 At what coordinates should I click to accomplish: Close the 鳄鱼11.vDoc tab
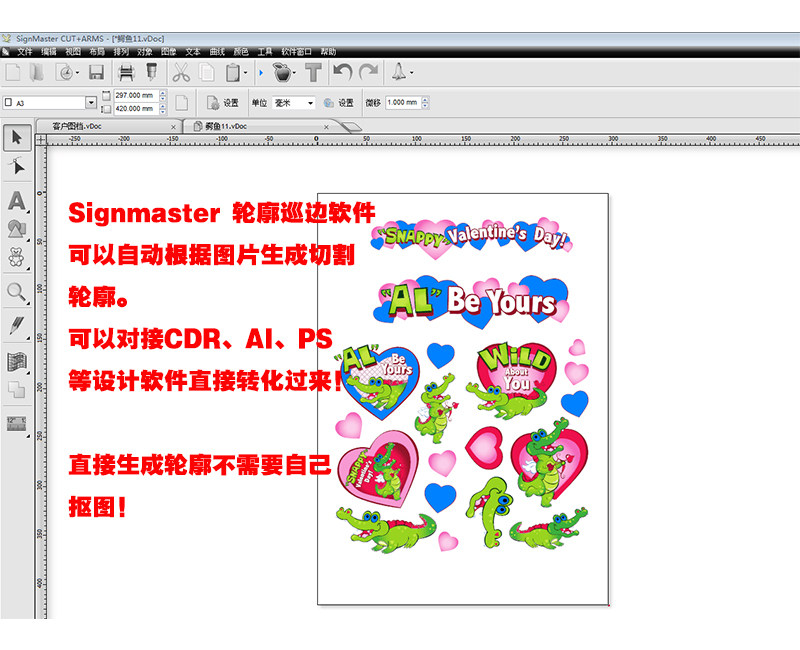click(x=327, y=127)
